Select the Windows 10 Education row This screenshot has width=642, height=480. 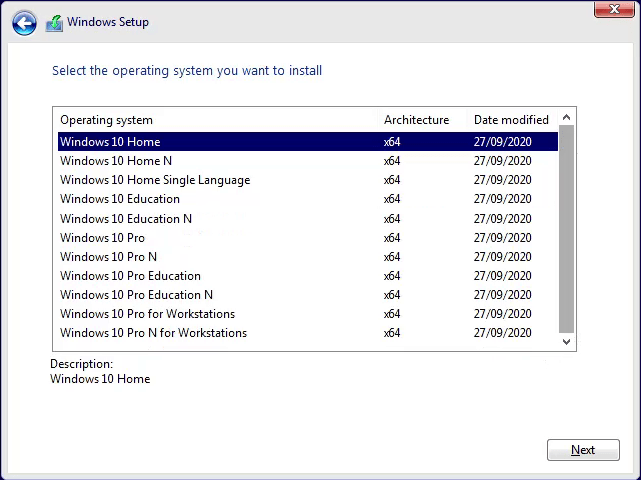click(307, 199)
